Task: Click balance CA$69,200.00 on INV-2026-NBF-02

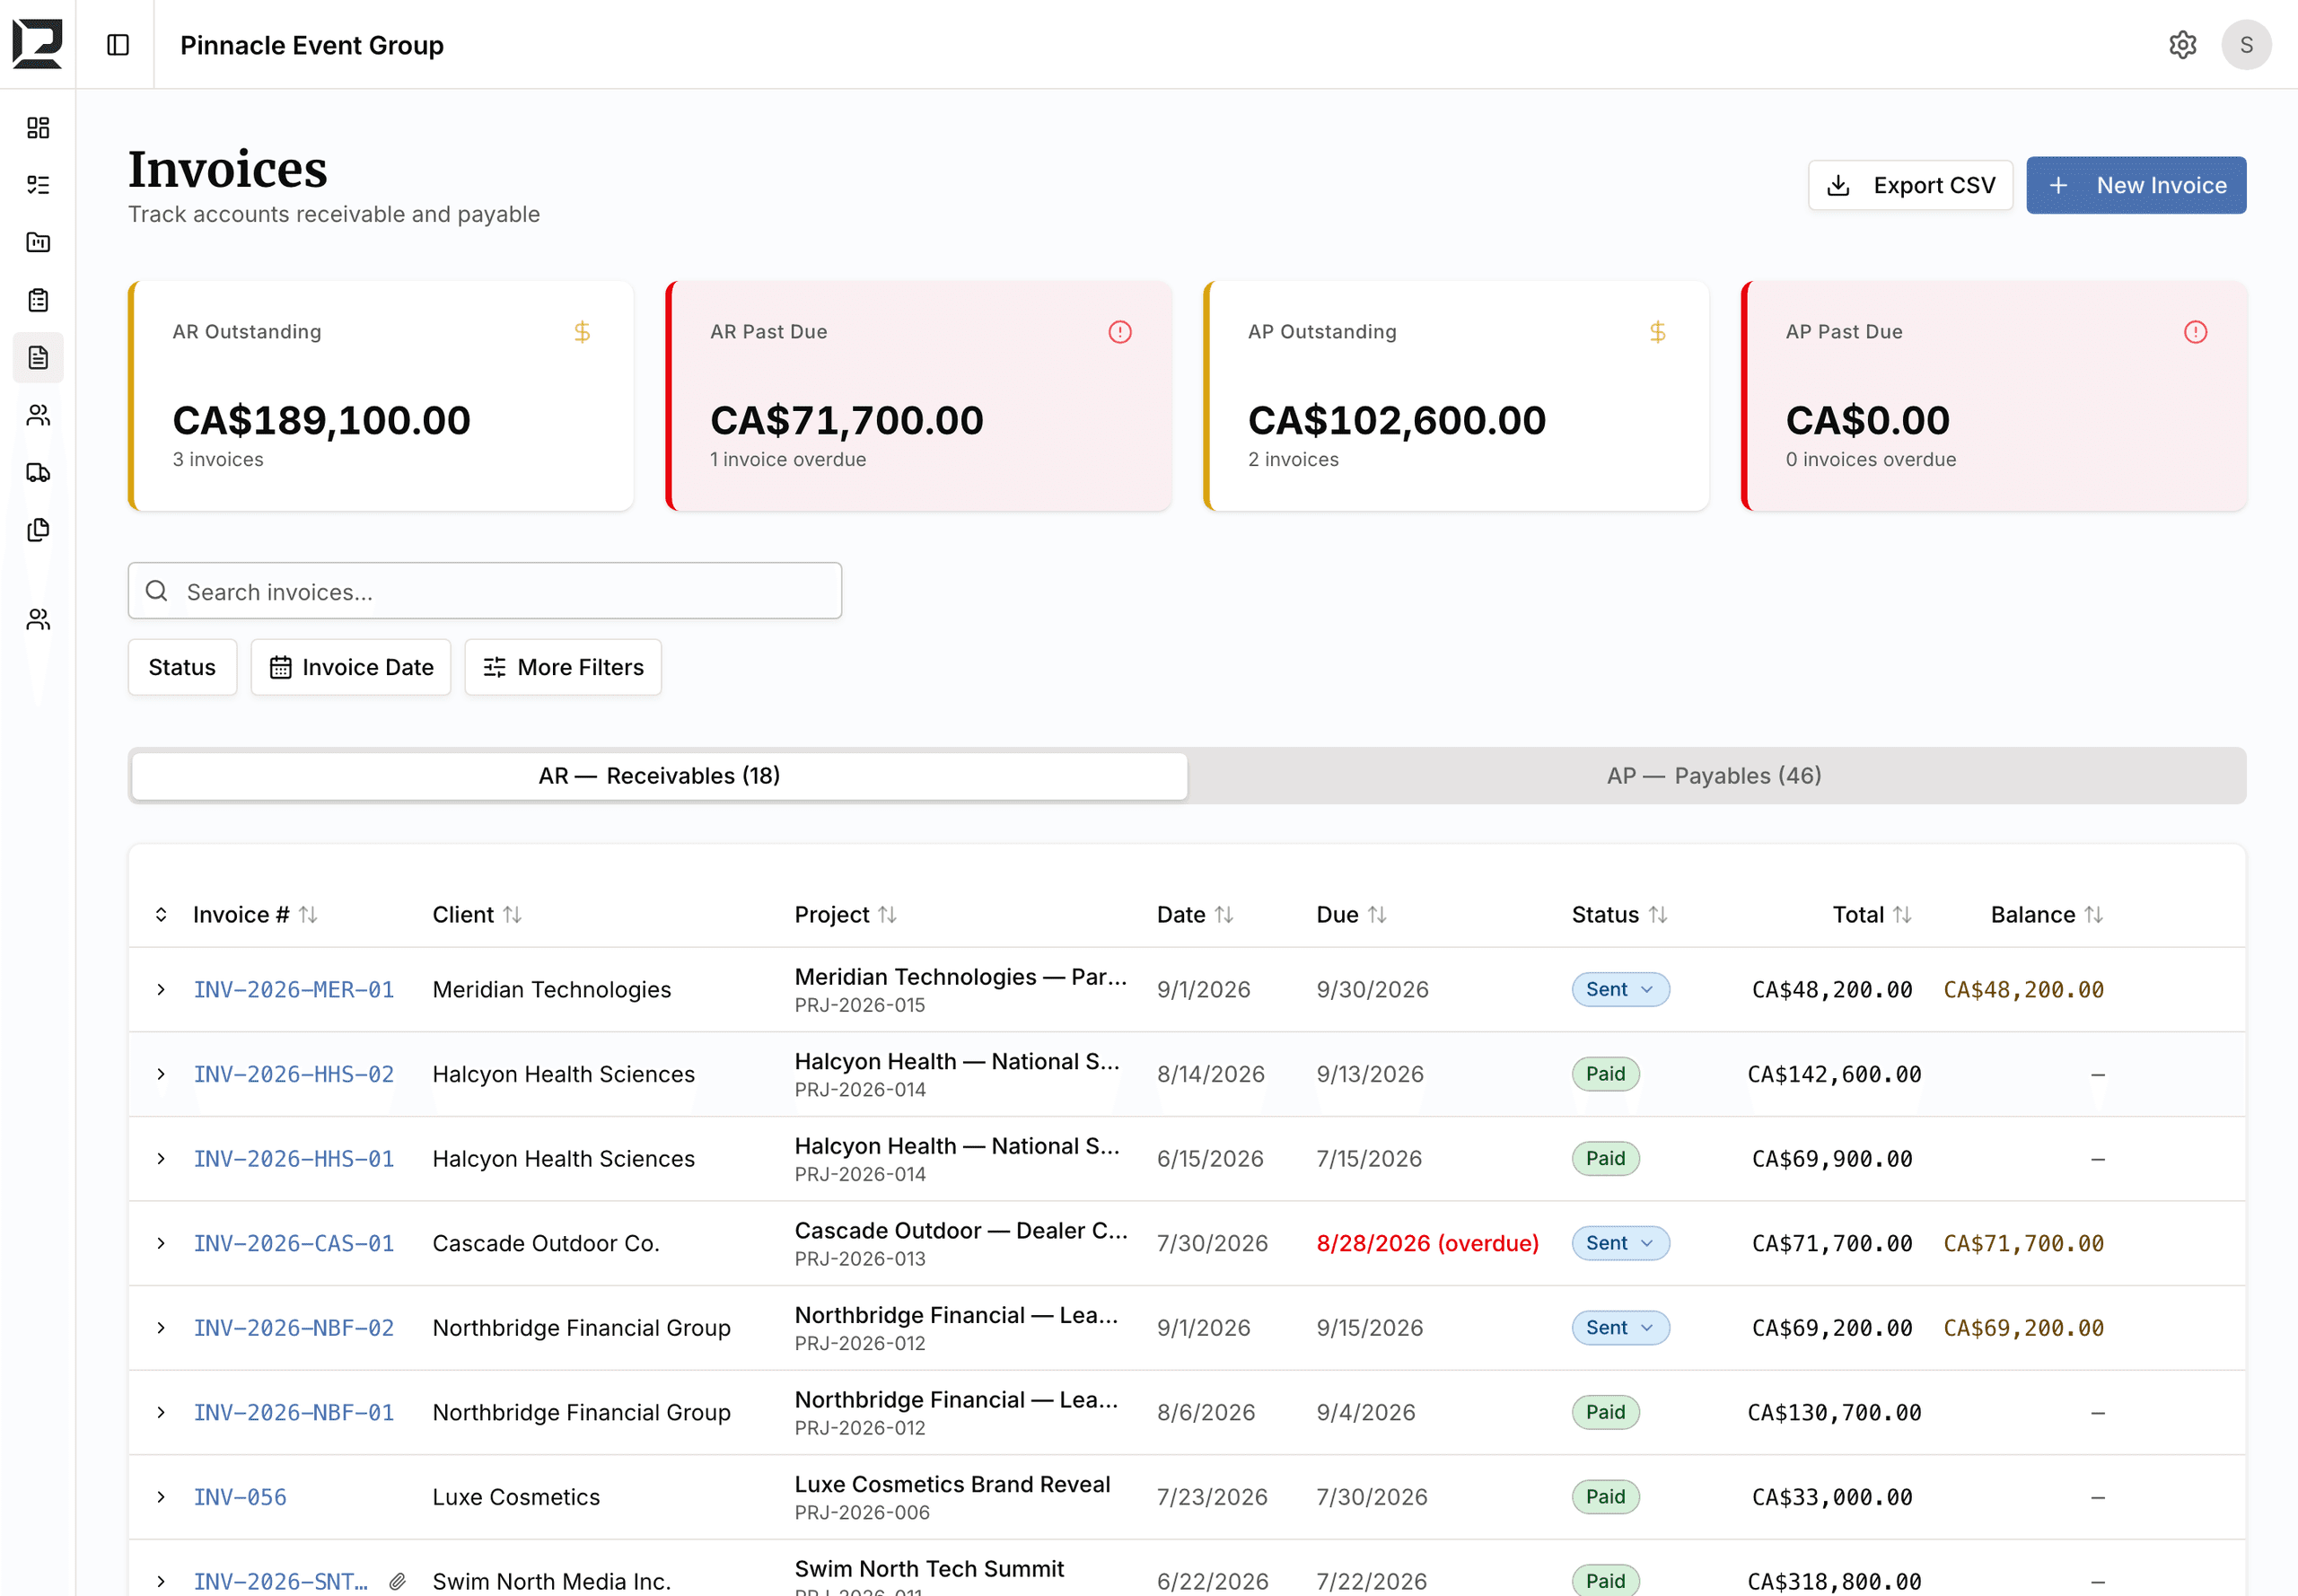Action: coord(2023,1328)
